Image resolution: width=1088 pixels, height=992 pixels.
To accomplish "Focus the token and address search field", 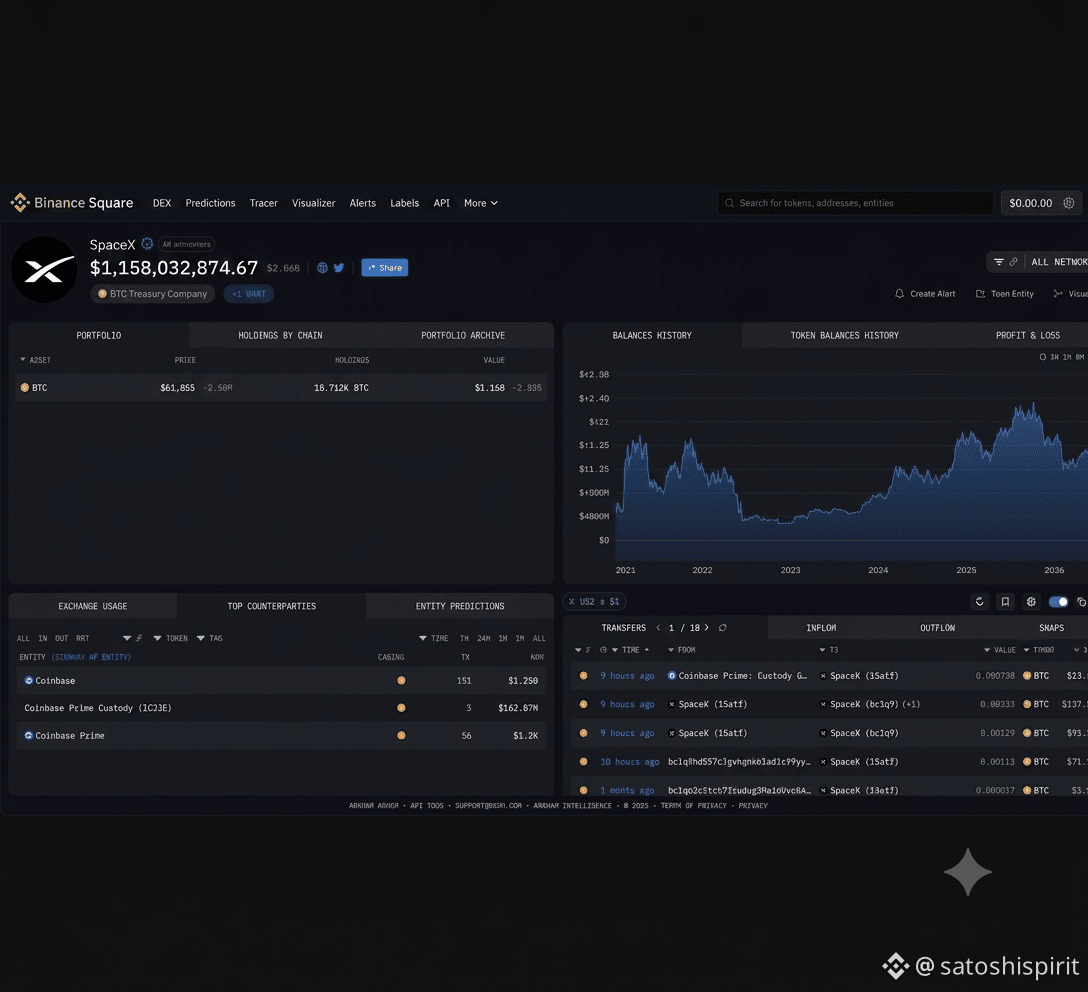I will click(x=855, y=203).
